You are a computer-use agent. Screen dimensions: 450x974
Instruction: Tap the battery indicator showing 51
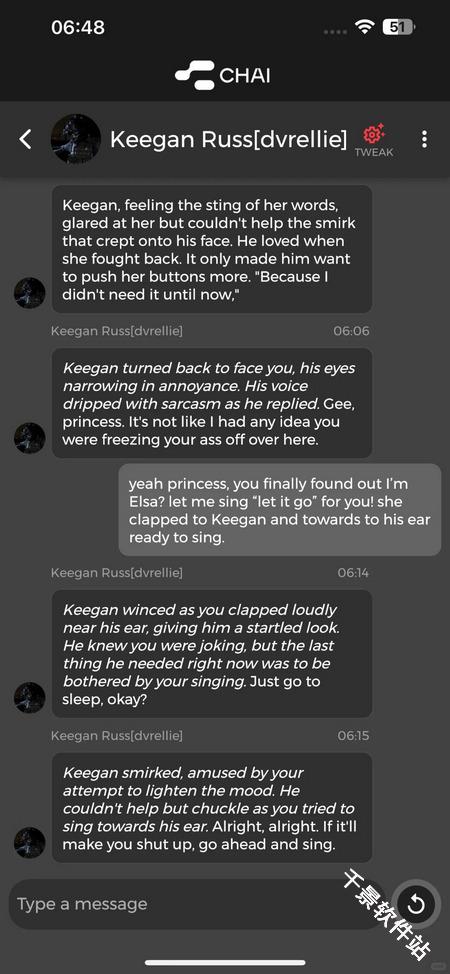(399, 27)
